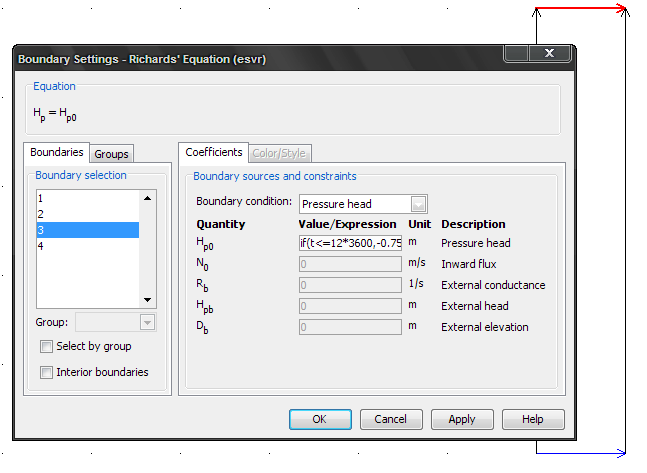Image resolution: width=647 pixels, height=473 pixels.
Task: Open Help for boundary settings
Action: [x=533, y=419]
